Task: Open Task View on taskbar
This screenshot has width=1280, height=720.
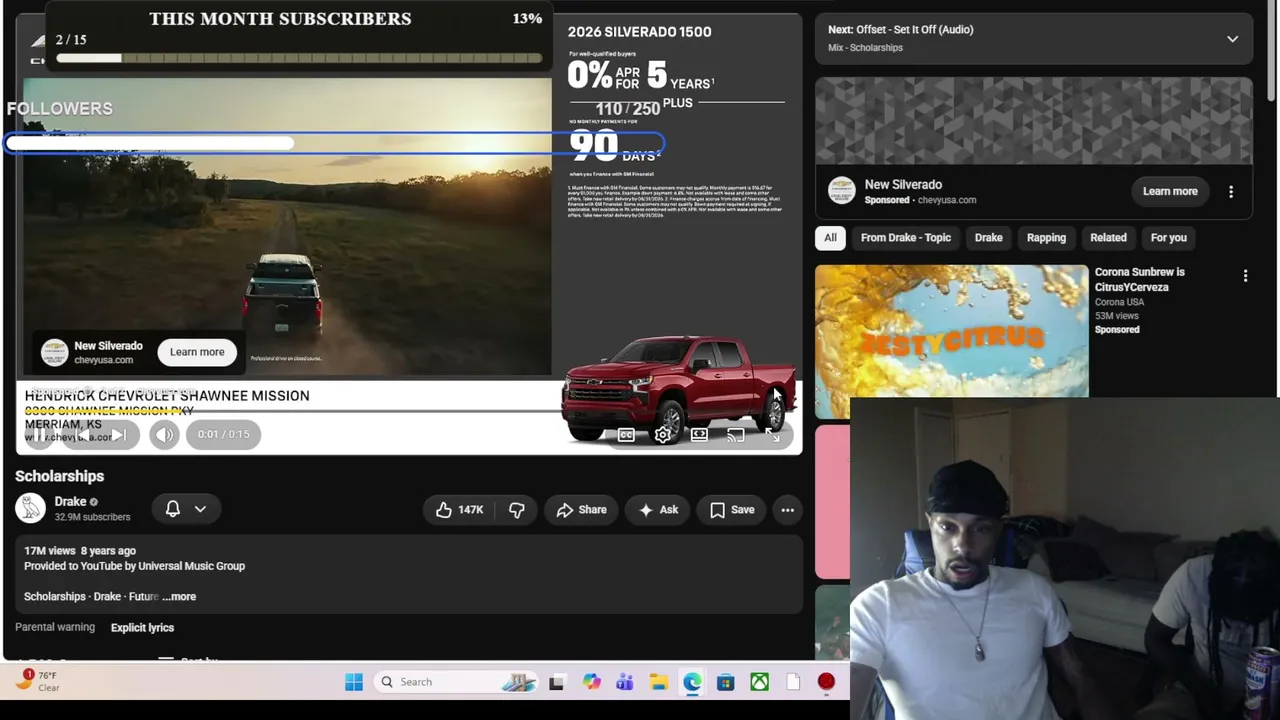Action: coord(557,682)
